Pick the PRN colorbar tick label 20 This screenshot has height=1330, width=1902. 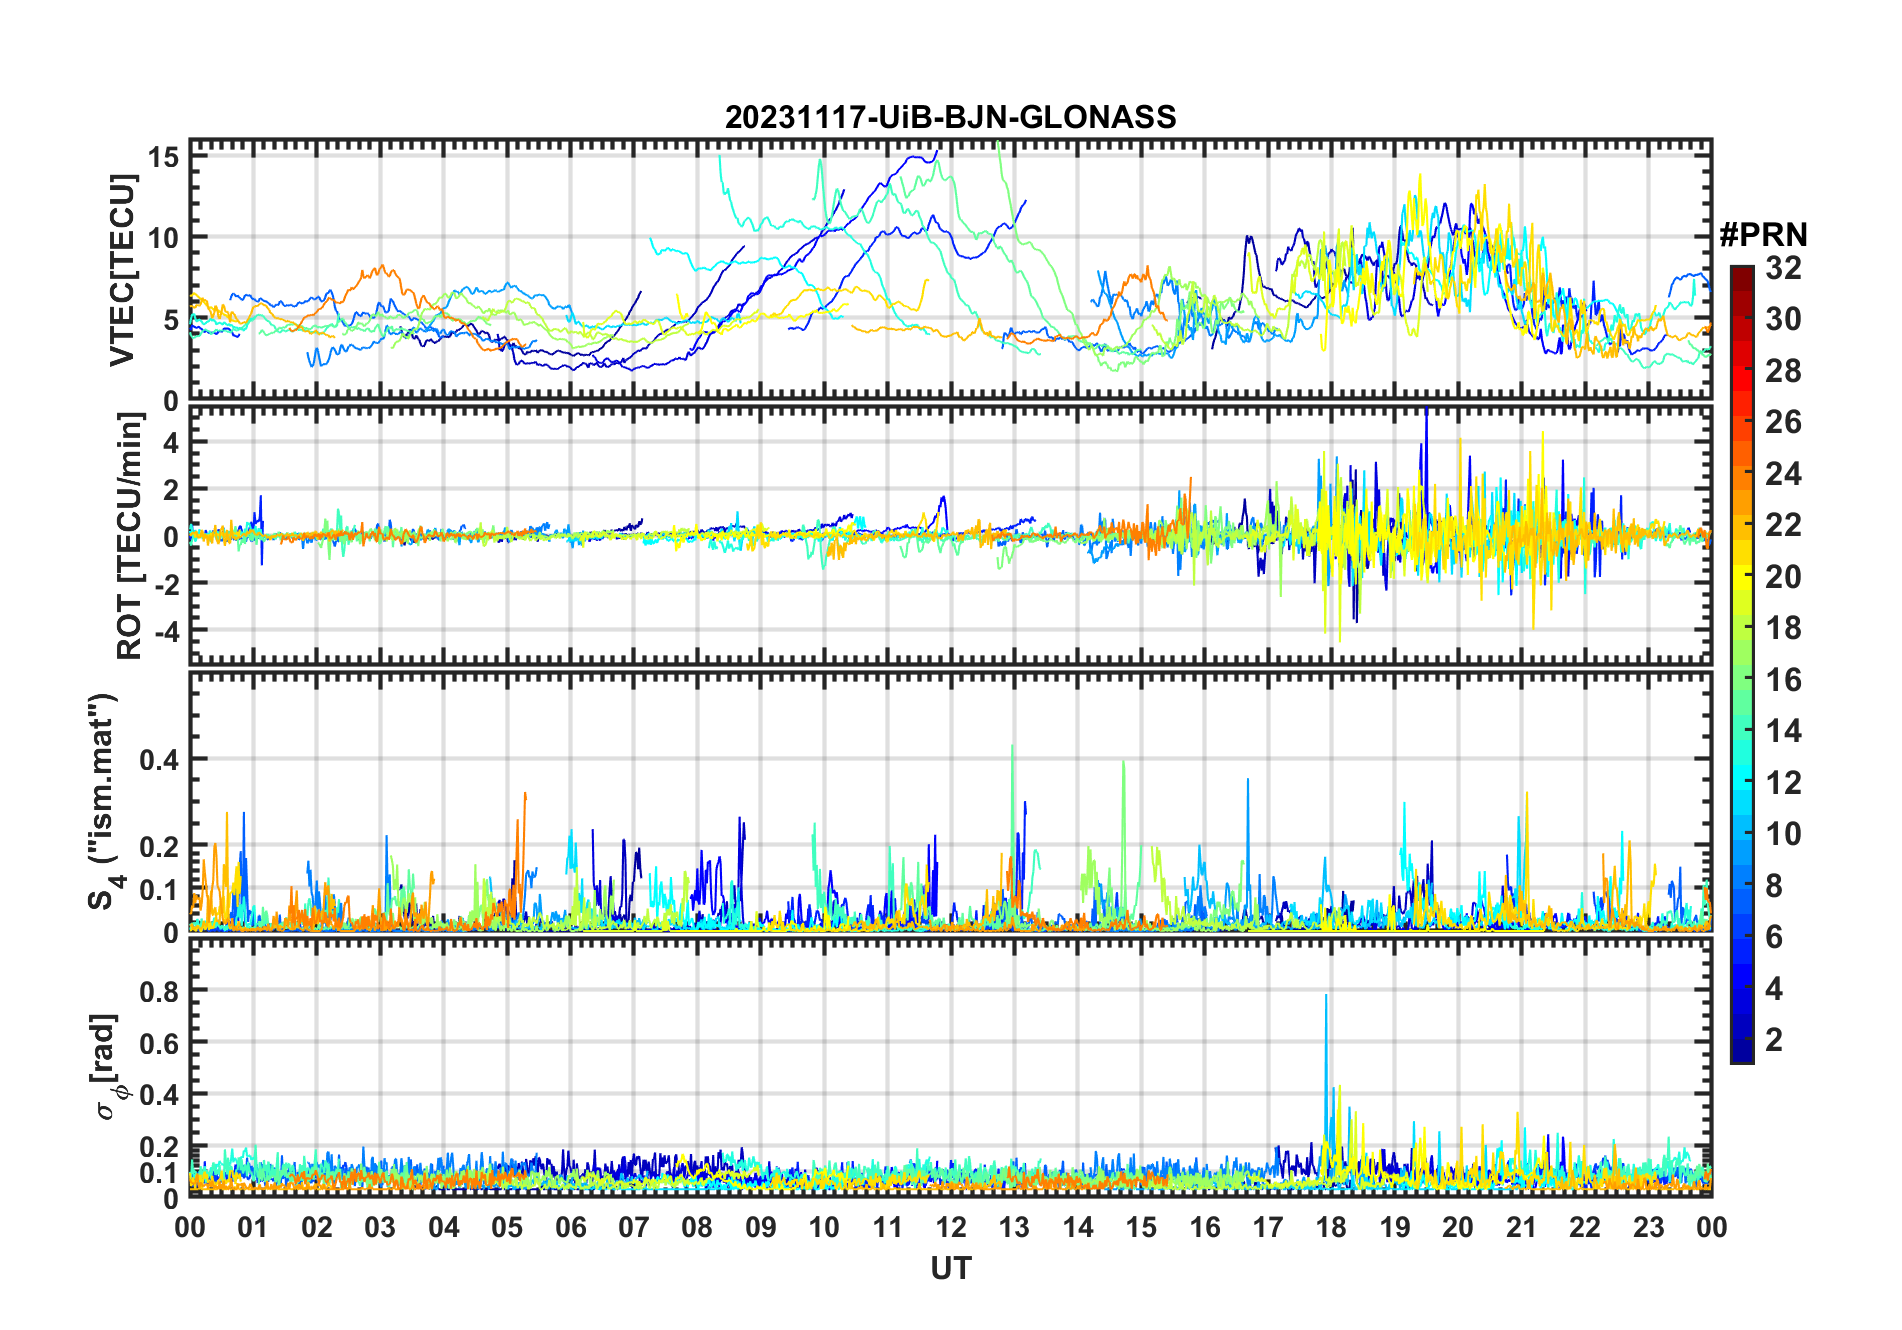coord(1783,577)
